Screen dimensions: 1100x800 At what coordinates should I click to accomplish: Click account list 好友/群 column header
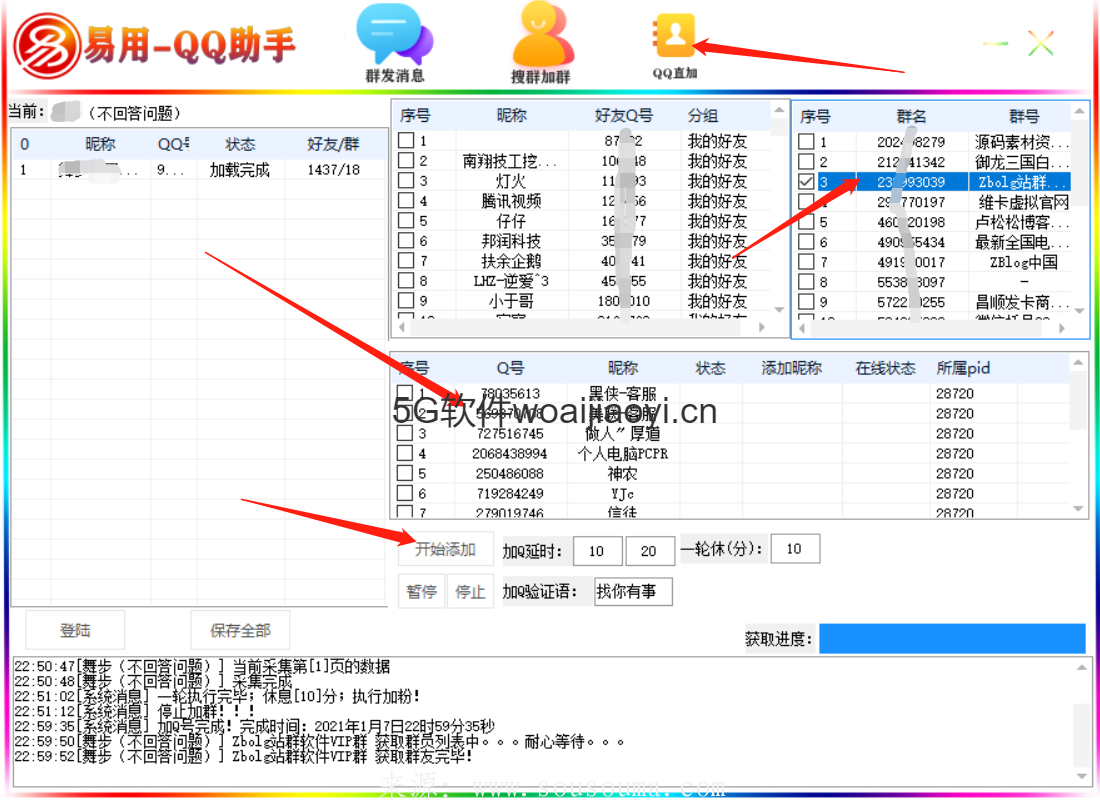[333, 144]
